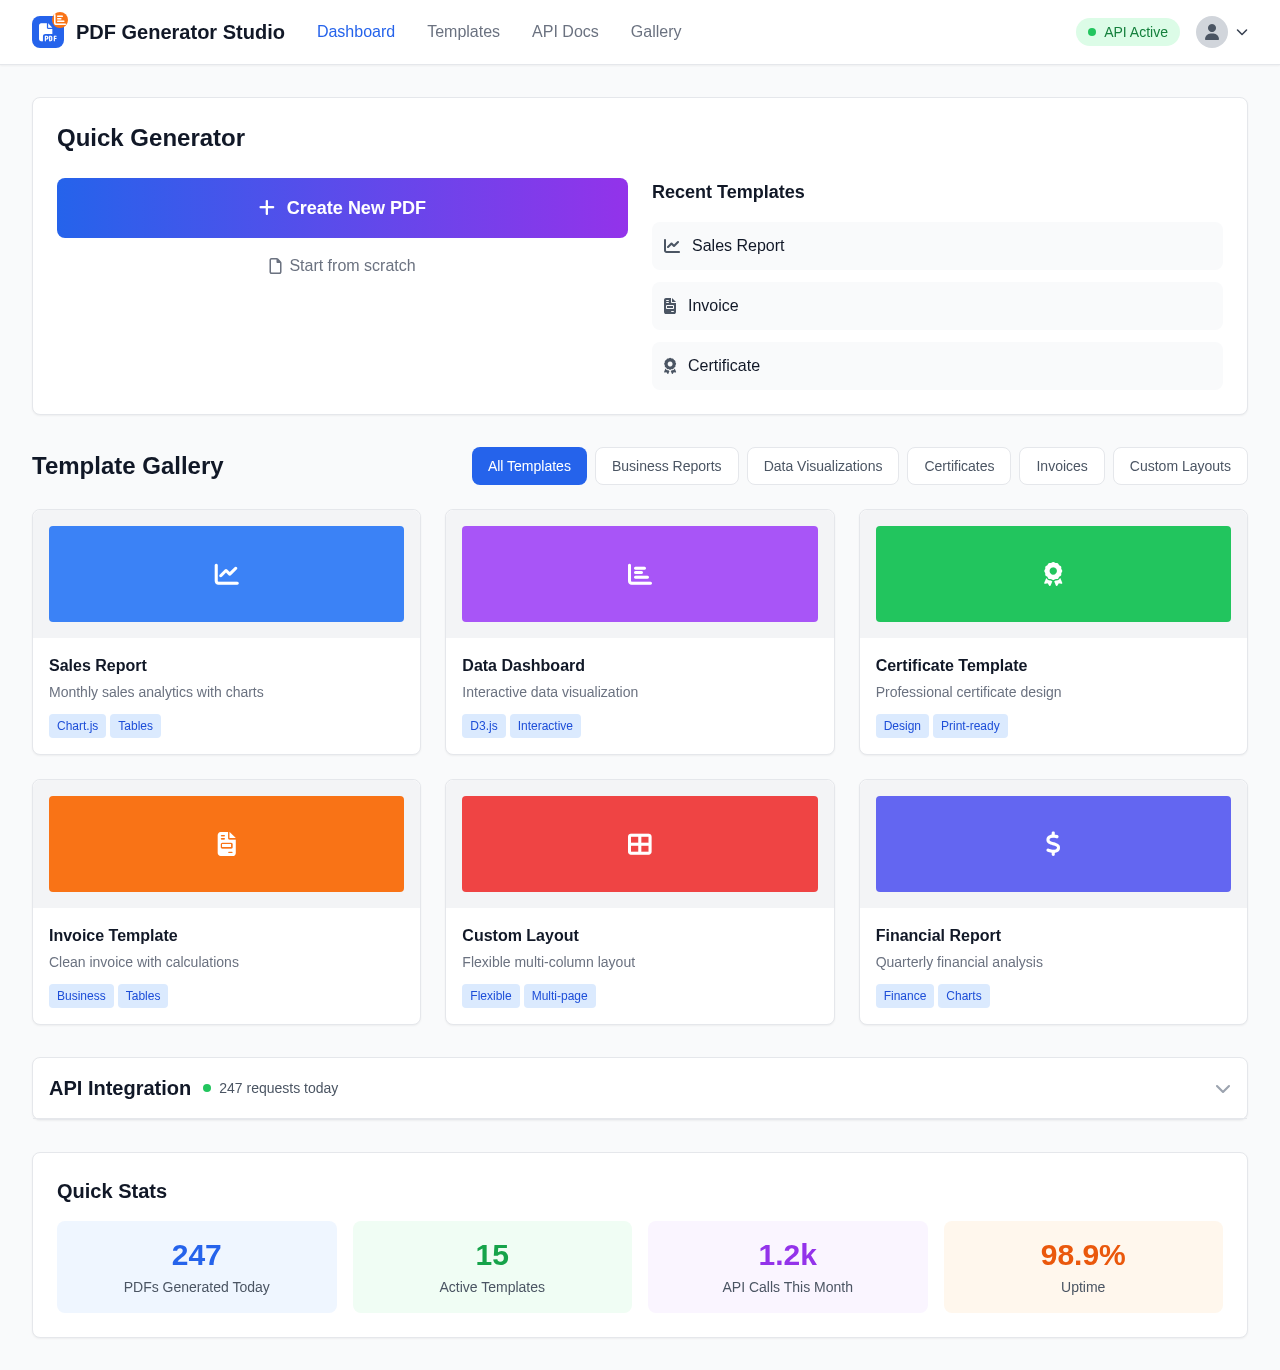The image size is (1280, 1370).
Task: Click the Create New PDF button
Action: pos(342,207)
